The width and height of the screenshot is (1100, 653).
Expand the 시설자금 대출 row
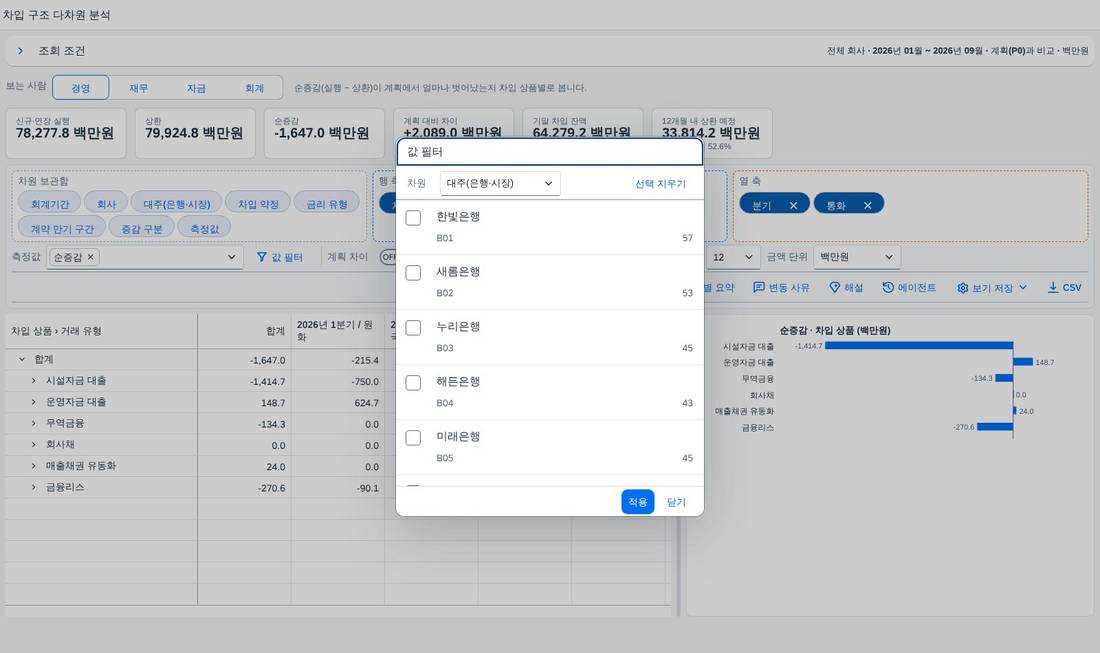pos(33,380)
